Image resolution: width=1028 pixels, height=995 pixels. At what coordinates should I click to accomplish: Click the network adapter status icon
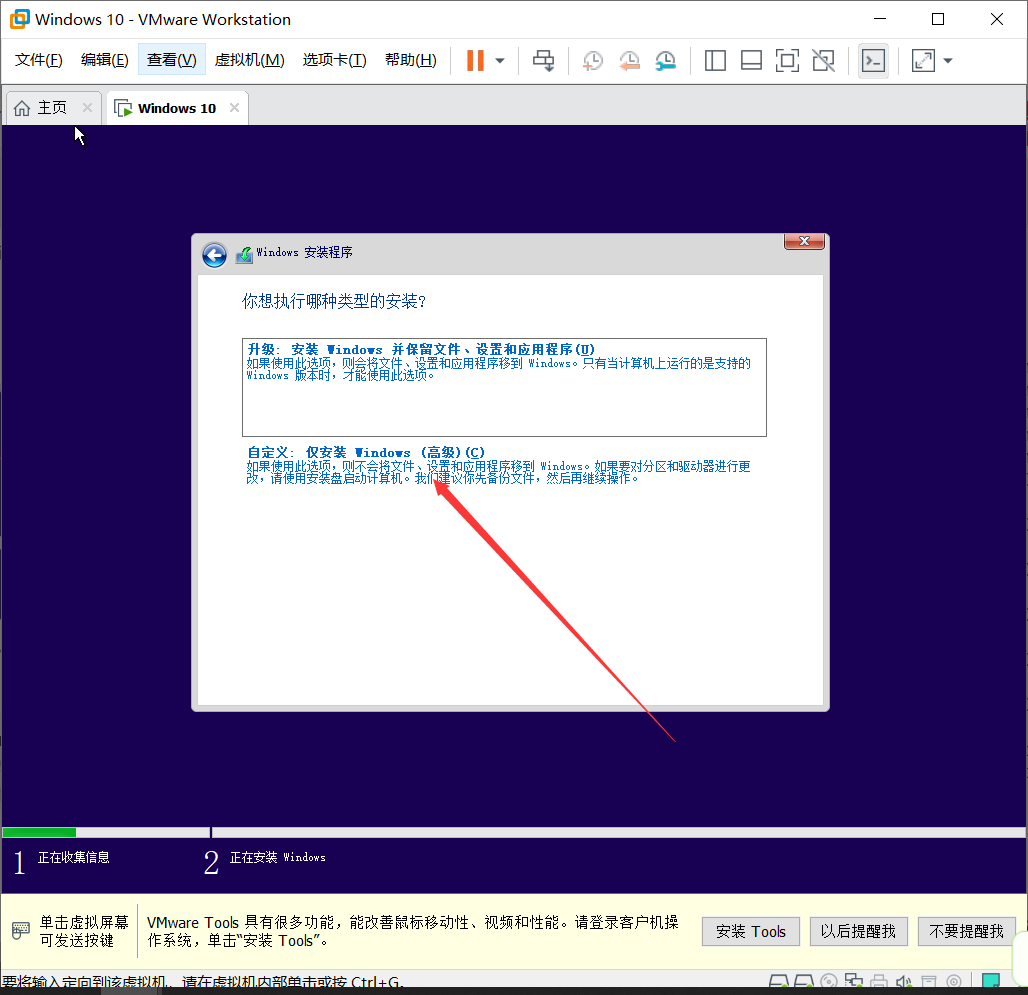pyautogui.click(x=854, y=982)
